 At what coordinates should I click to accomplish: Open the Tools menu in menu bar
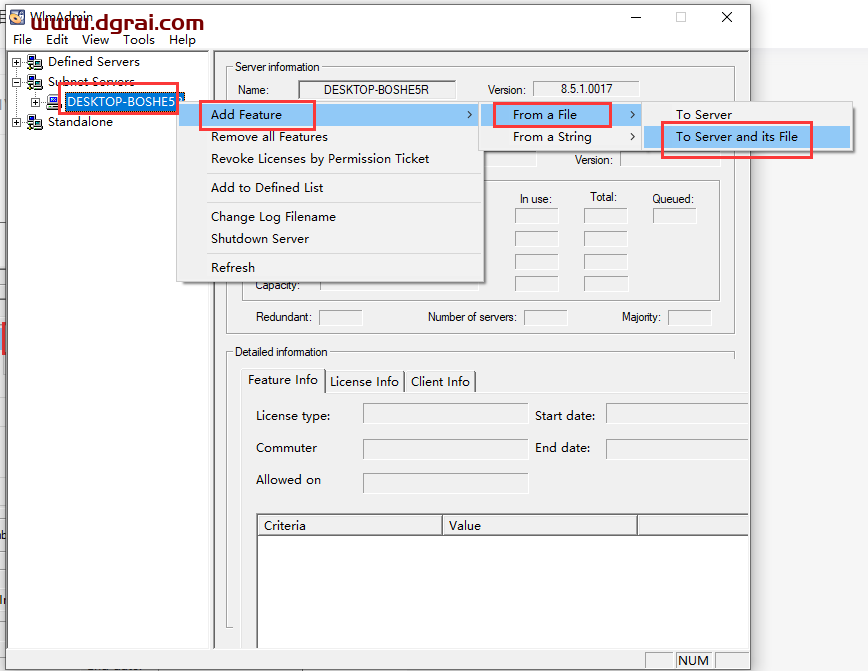click(x=139, y=40)
